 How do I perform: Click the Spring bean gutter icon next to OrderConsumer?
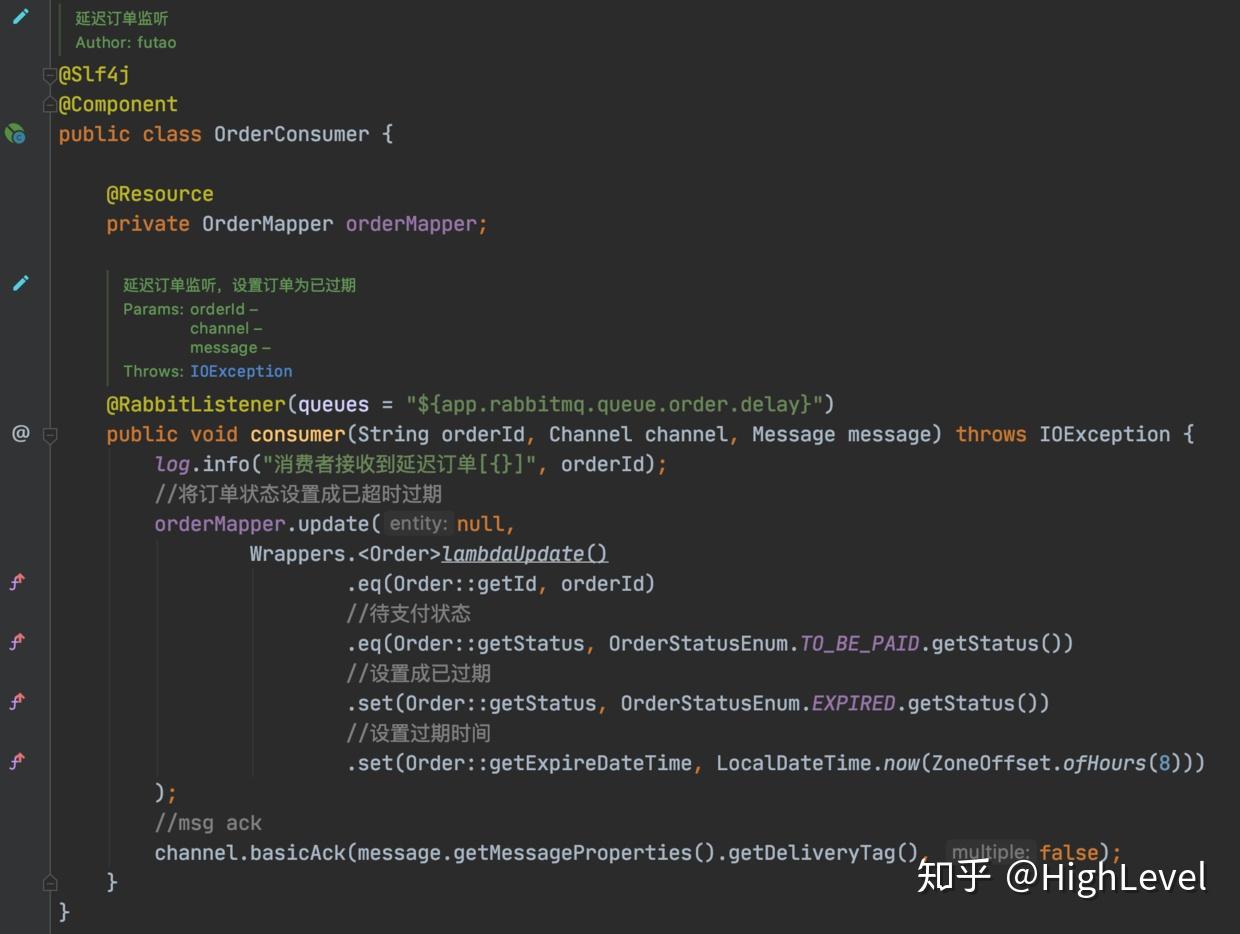[15, 133]
